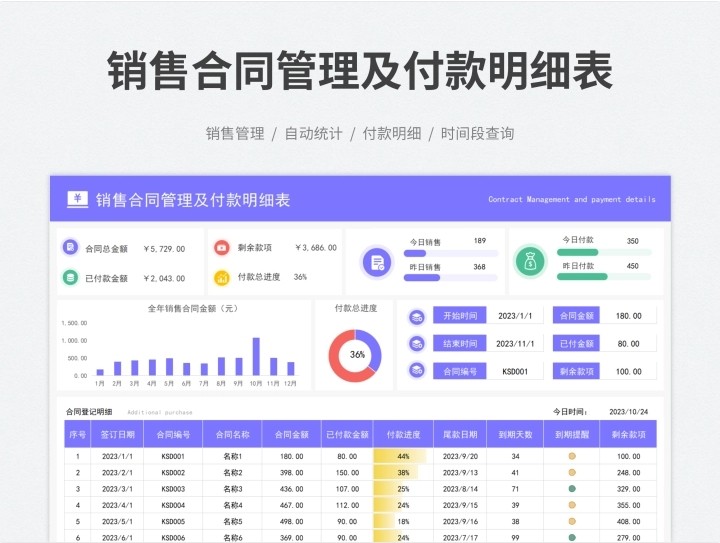The height and width of the screenshot is (543, 720).
Task: Click the ¥5,729.00 total contract value
Action: [164, 249]
